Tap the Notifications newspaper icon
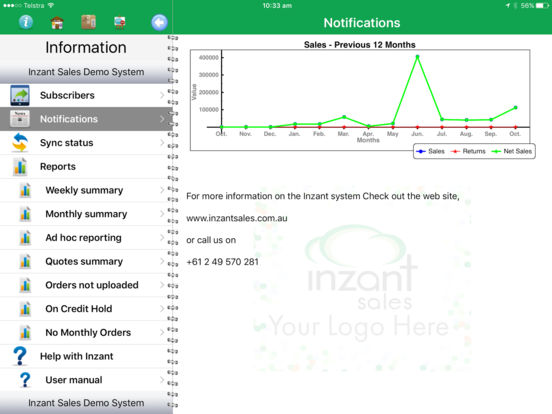 click(20, 119)
